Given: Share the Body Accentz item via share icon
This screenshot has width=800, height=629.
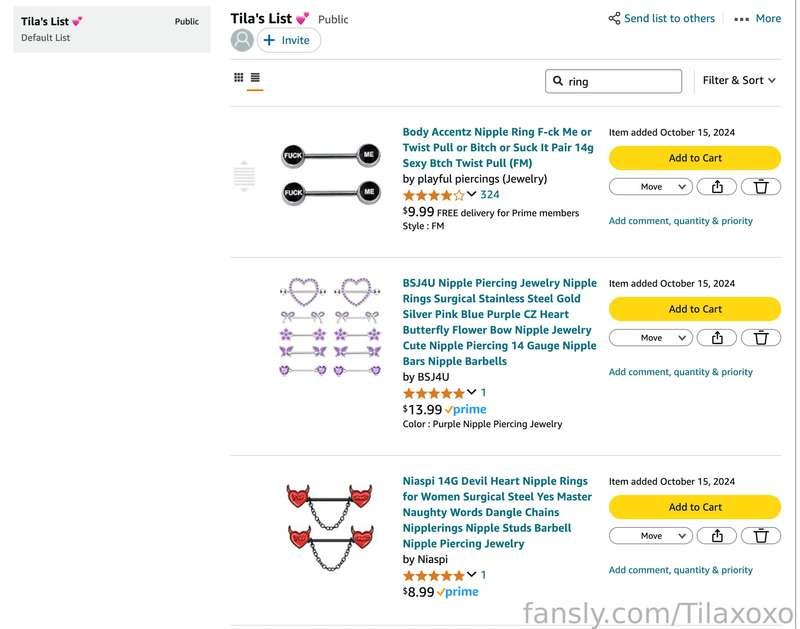Looking at the screenshot, I should tap(717, 187).
